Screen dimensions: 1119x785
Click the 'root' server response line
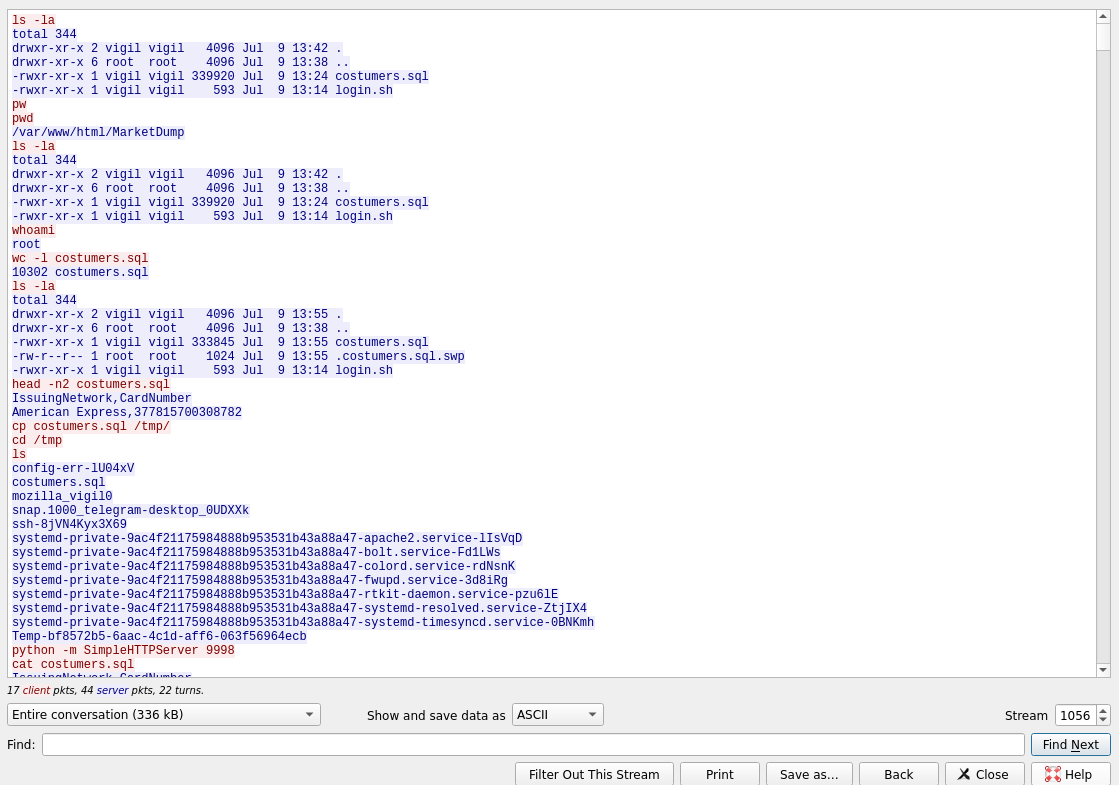(x=25, y=244)
